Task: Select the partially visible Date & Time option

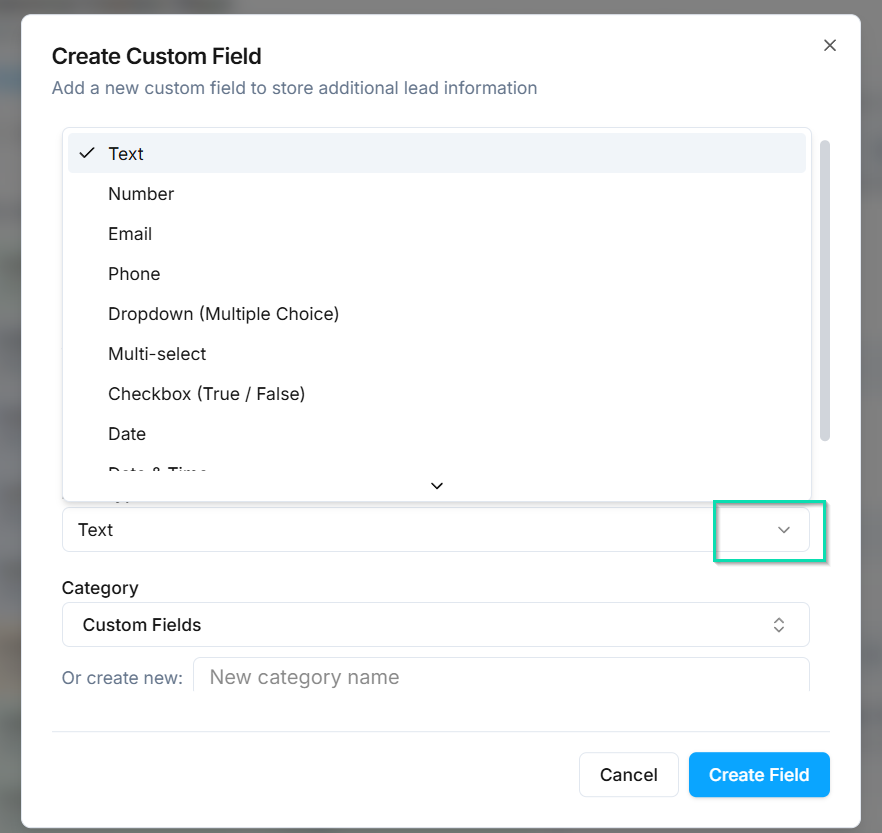Action: click(158, 470)
